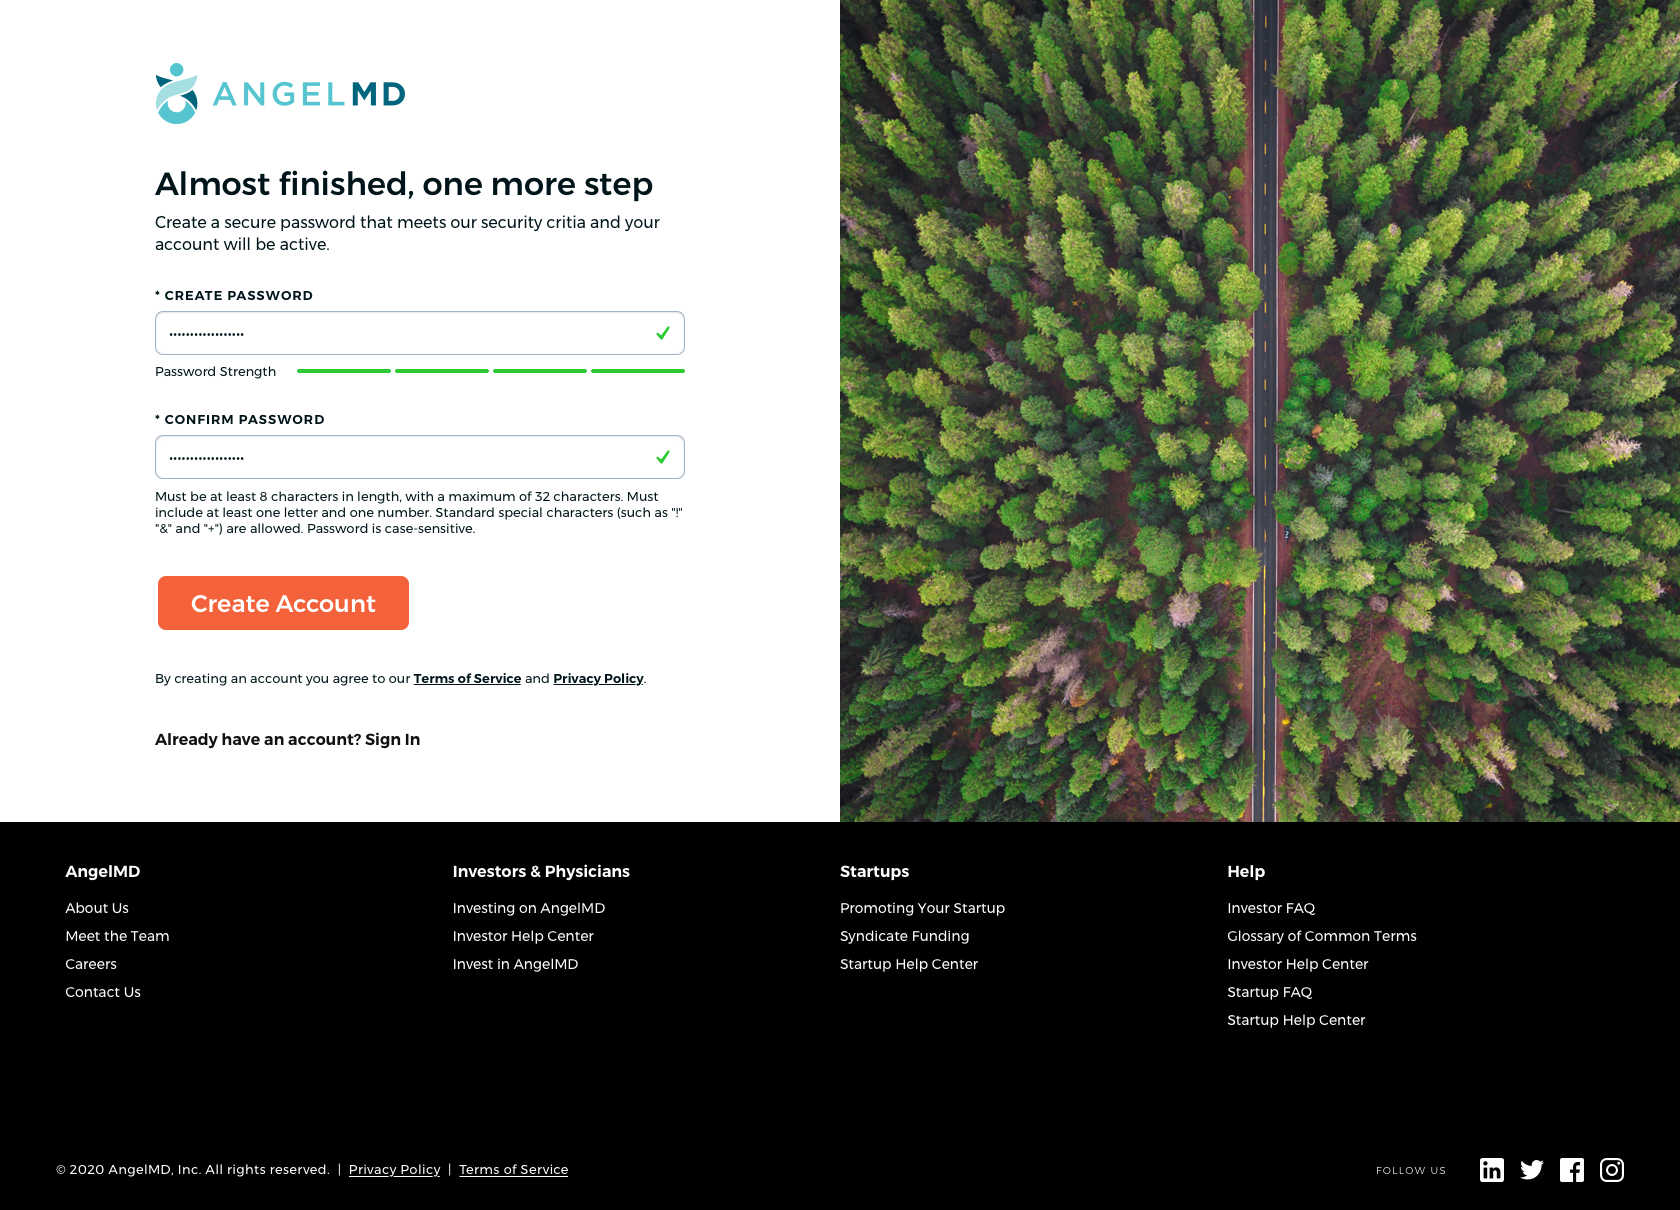1680x1210 pixels.
Task: Click the Facebook social icon
Action: (1572, 1169)
